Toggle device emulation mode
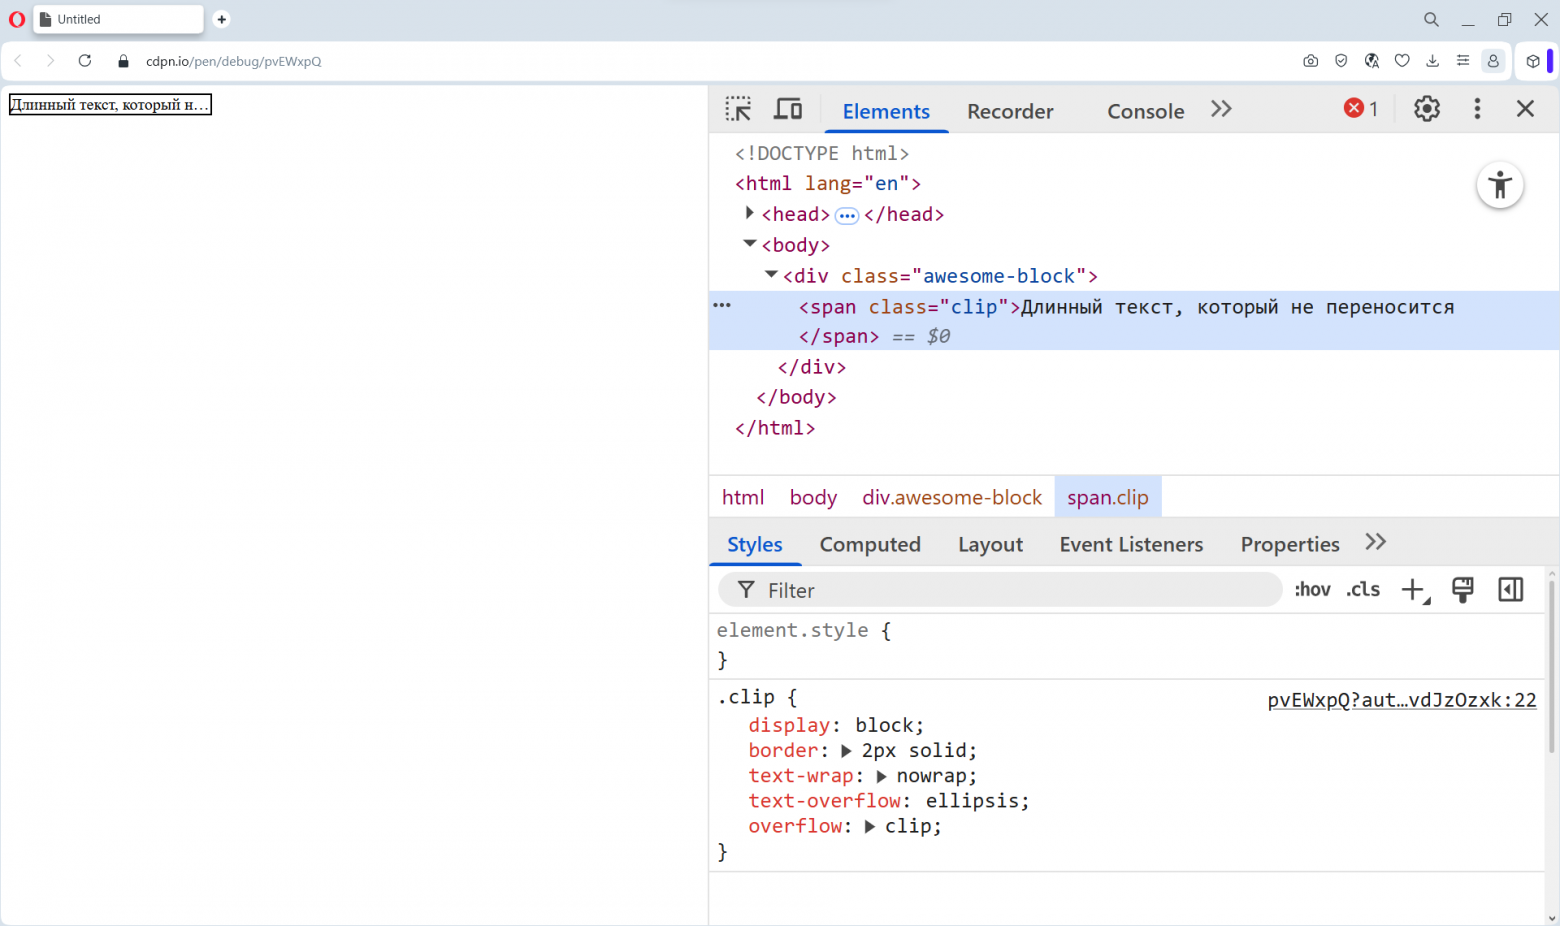Viewport: 1560px width, 926px height. click(x=788, y=109)
